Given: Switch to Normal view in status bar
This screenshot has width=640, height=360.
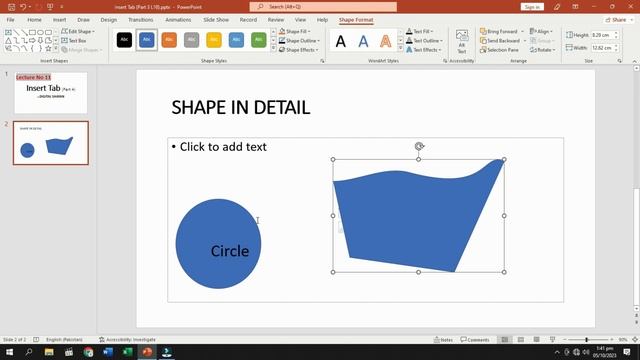Looking at the screenshot, I should point(505,340).
